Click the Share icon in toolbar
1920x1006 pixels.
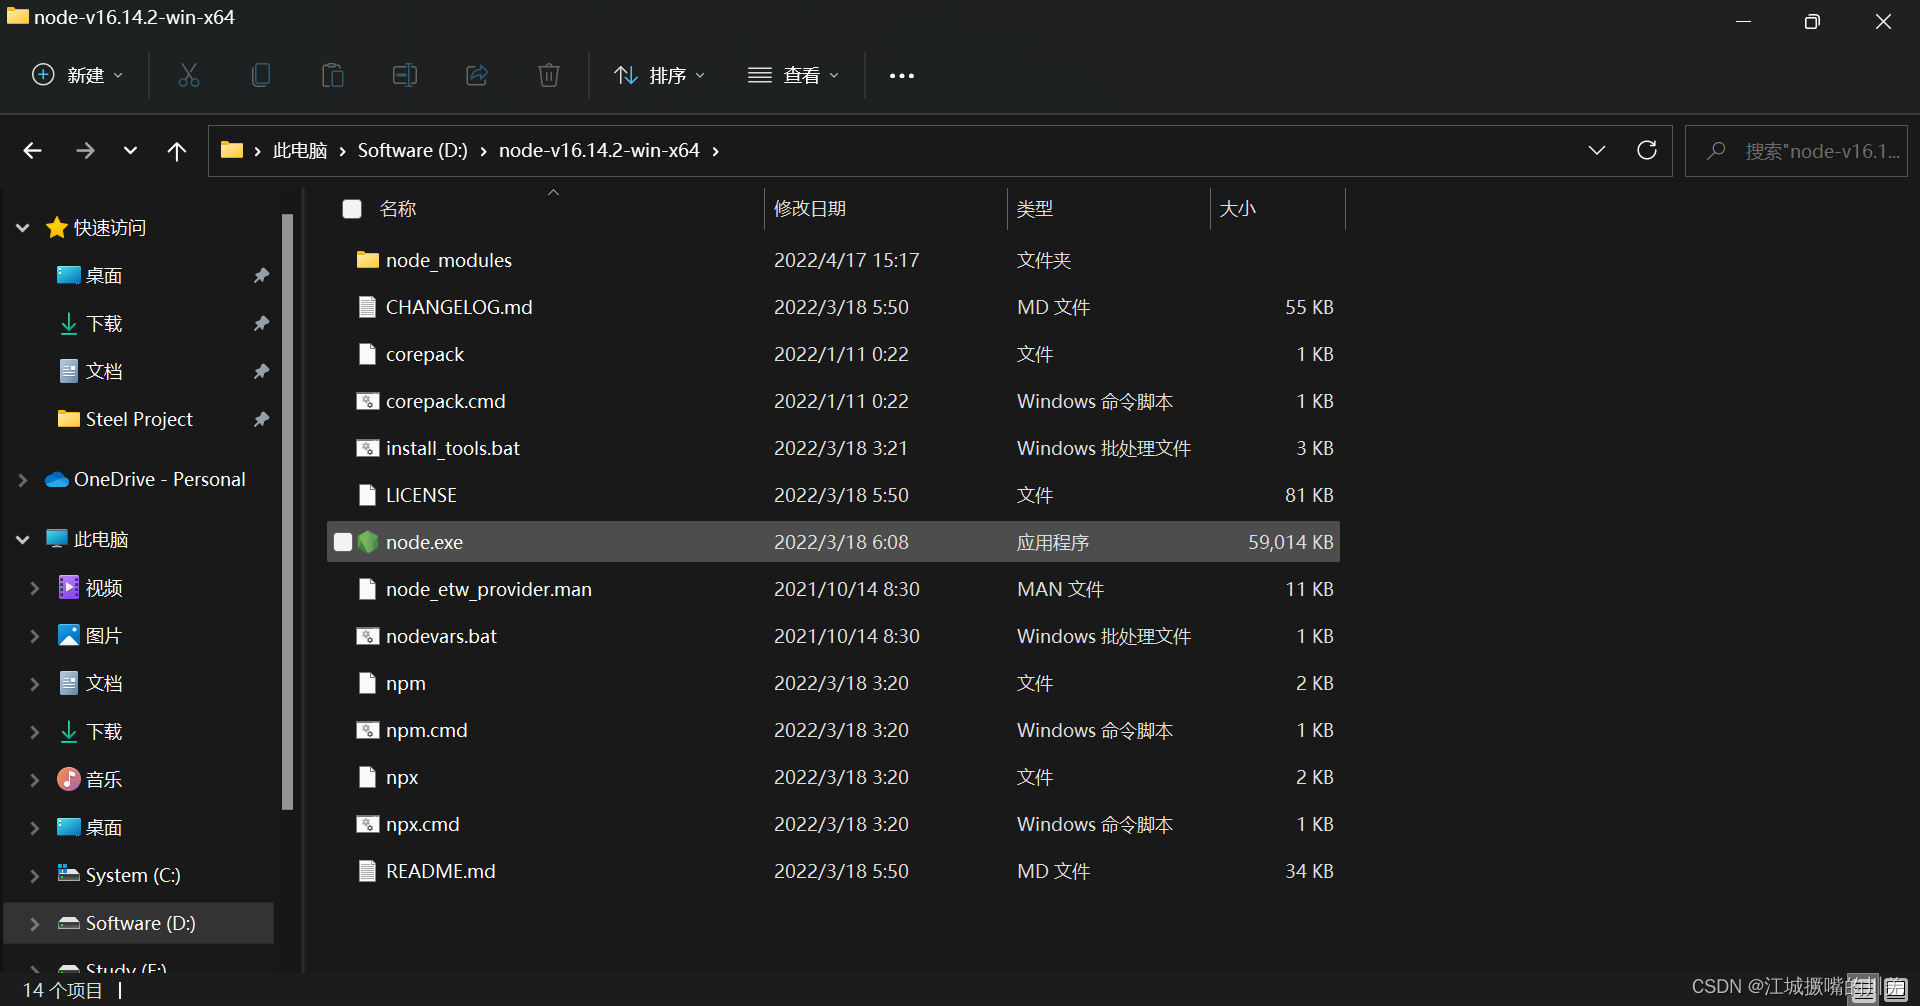[x=477, y=75]
